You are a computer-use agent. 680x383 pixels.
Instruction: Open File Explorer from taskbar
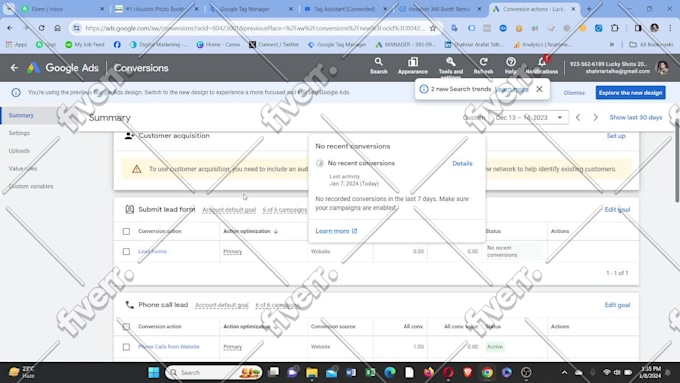click(312, 372)
